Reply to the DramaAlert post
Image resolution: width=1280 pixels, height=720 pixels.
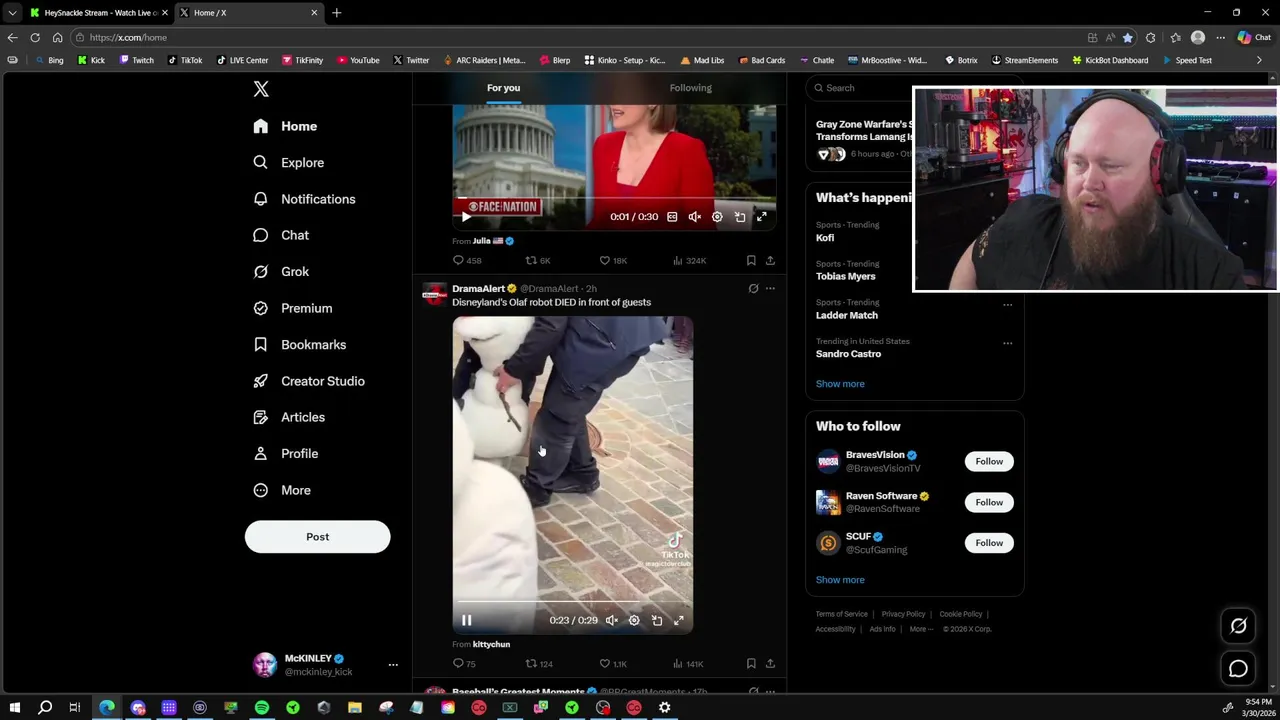(464, 664)
